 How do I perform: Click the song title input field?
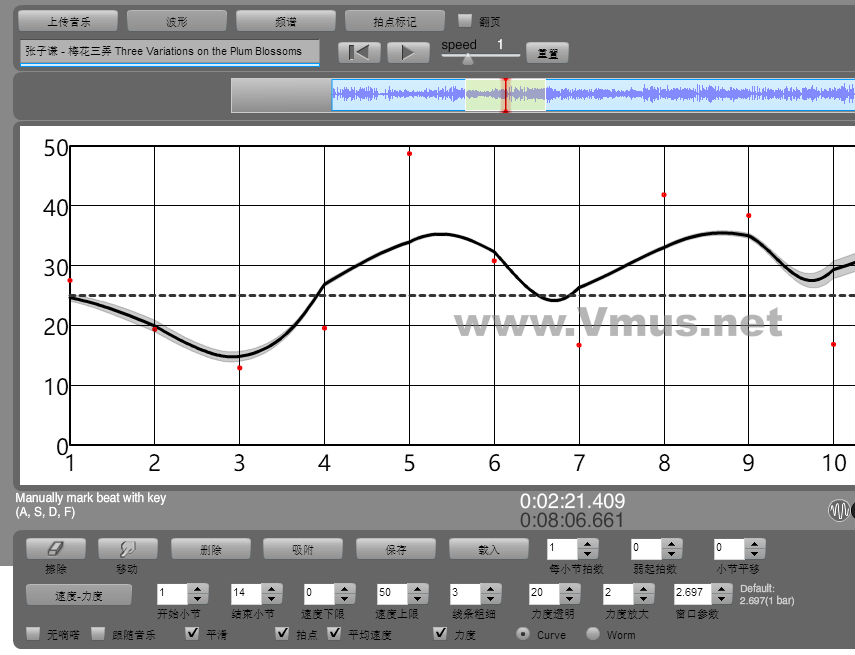click(168, 52)
